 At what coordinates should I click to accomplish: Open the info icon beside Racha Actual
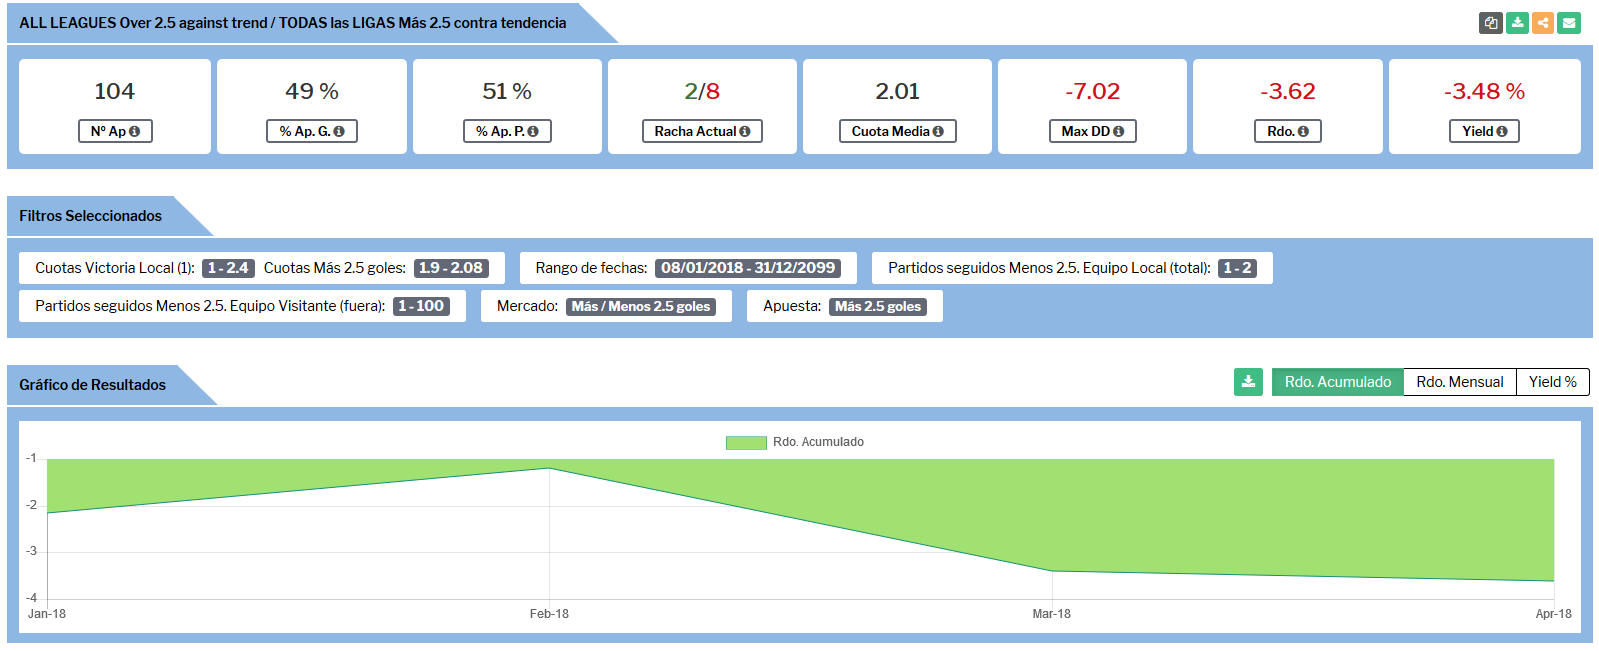click(x=744, y=131)
